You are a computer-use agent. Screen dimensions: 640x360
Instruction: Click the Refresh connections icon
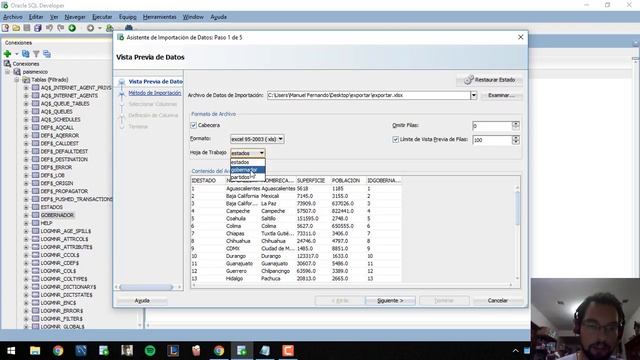click(x=26, y=53)
